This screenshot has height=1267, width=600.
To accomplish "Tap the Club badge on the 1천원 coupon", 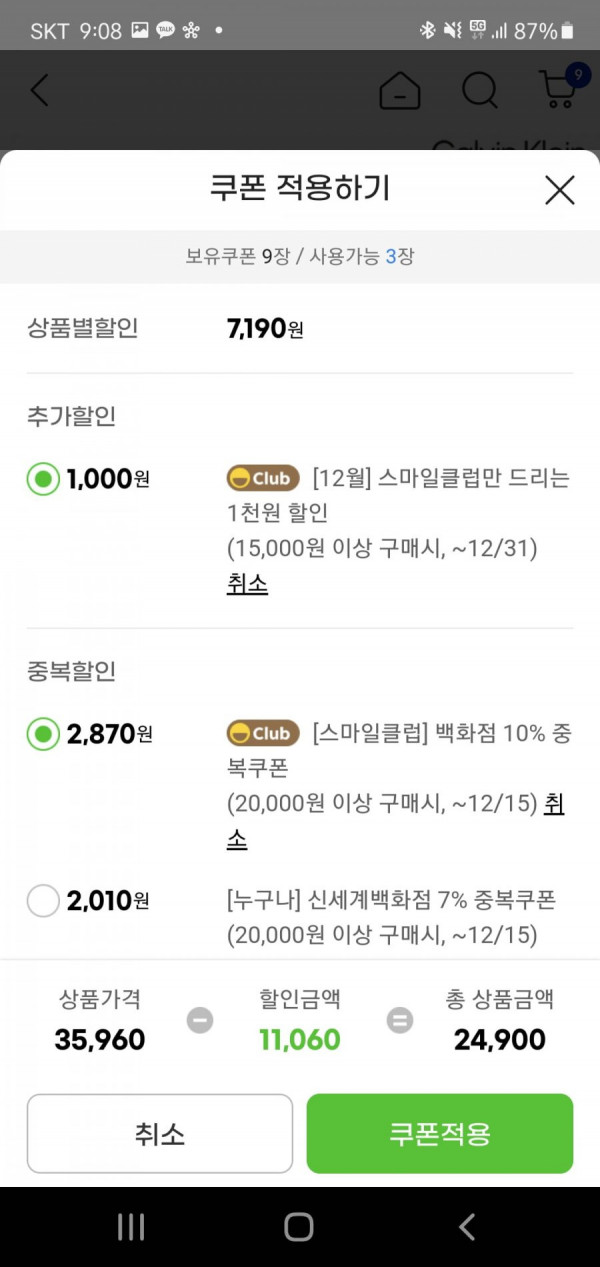I will 263,478.
